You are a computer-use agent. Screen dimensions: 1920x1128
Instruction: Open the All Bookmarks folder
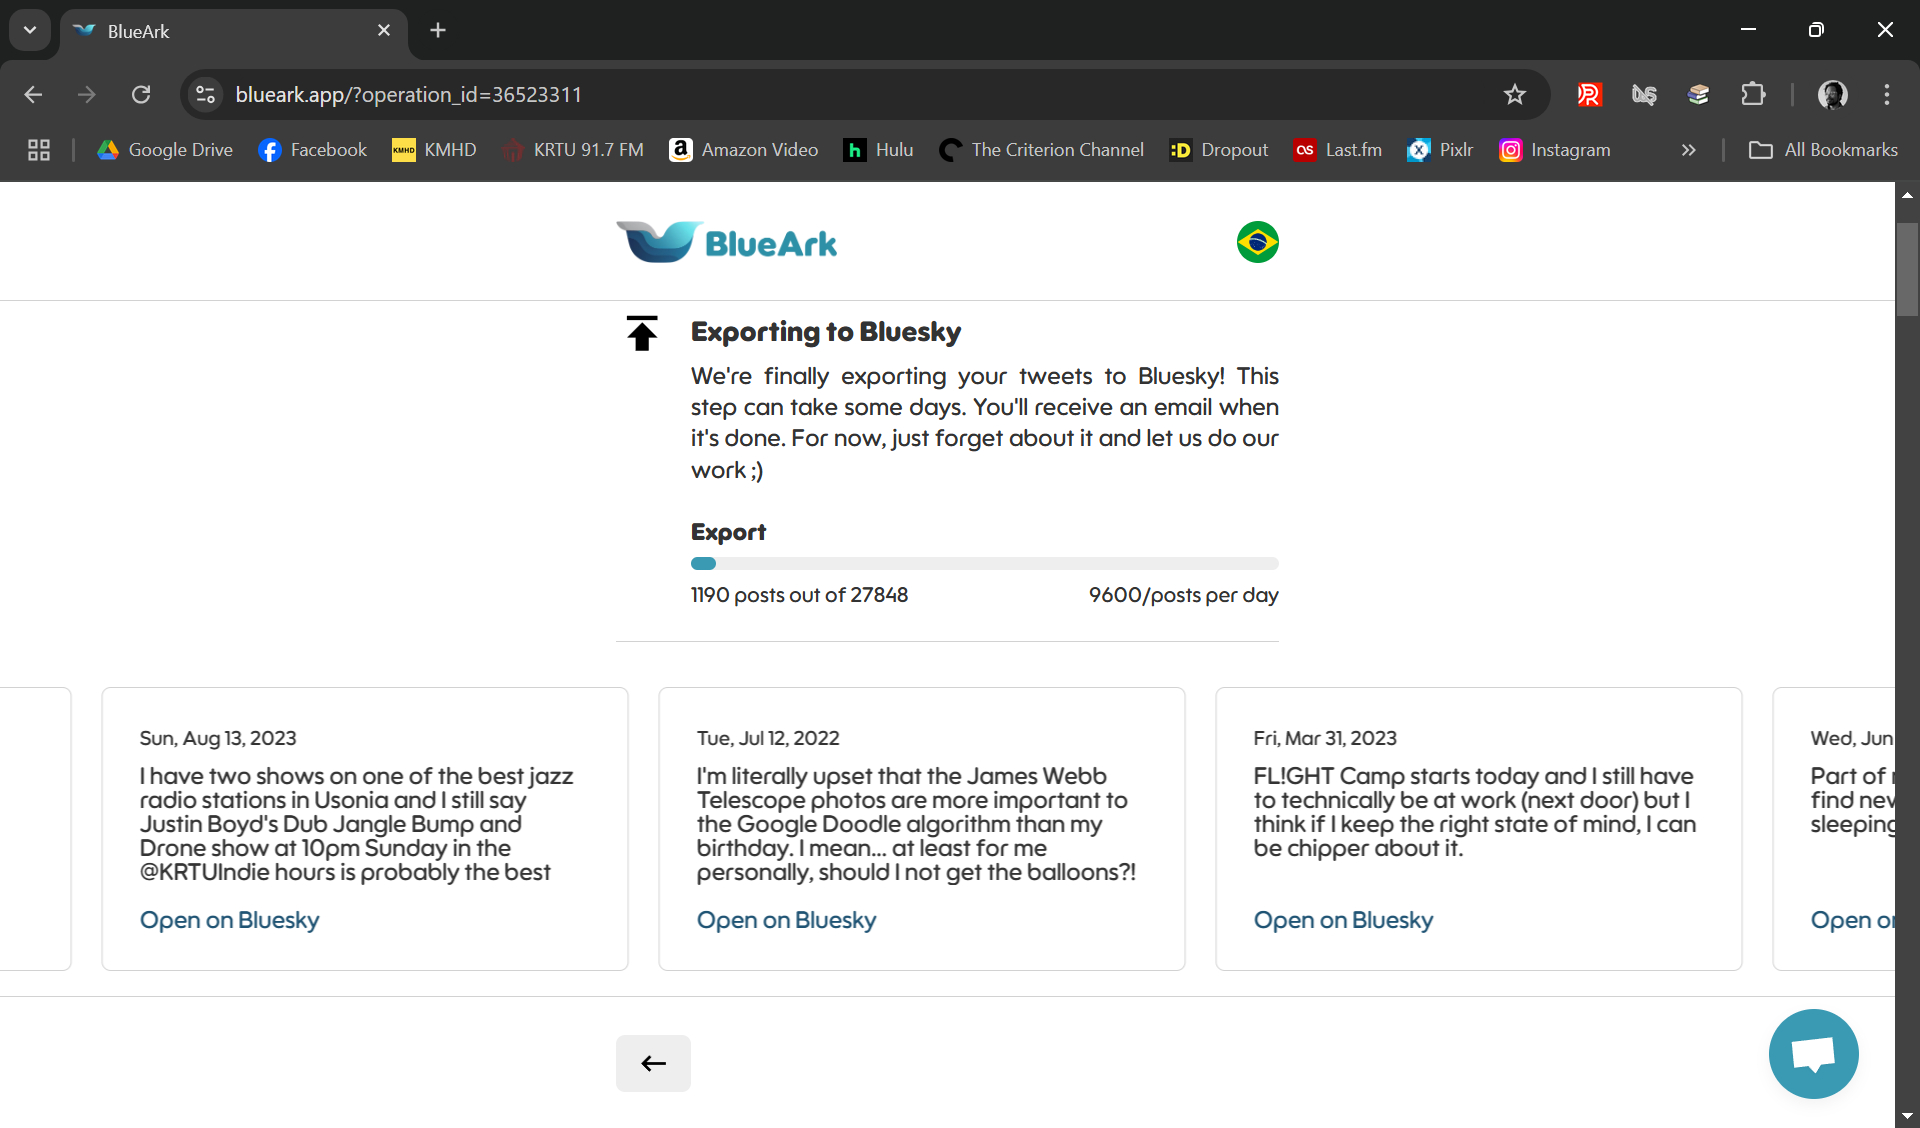tap(1822, 150)
